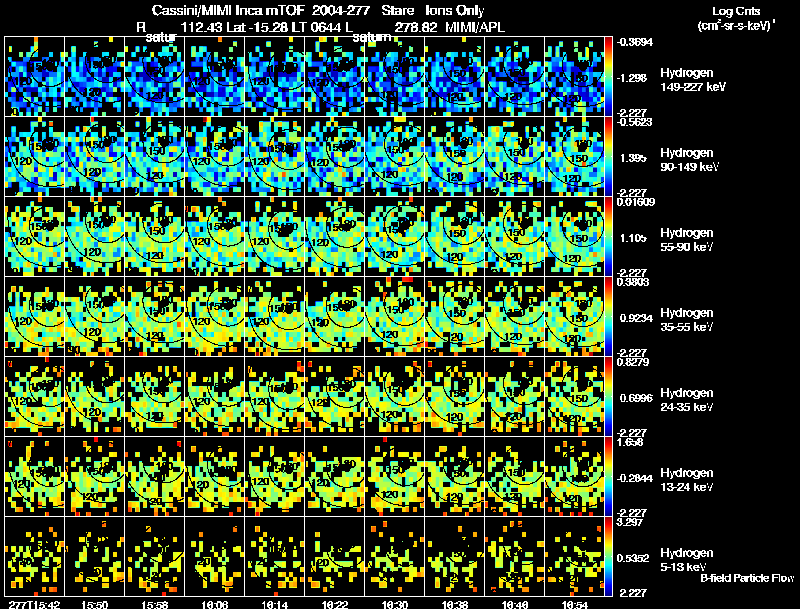Click the '16:38' time label
The width and height of the screenshot is (800, 609).
[x=455, y=605]
